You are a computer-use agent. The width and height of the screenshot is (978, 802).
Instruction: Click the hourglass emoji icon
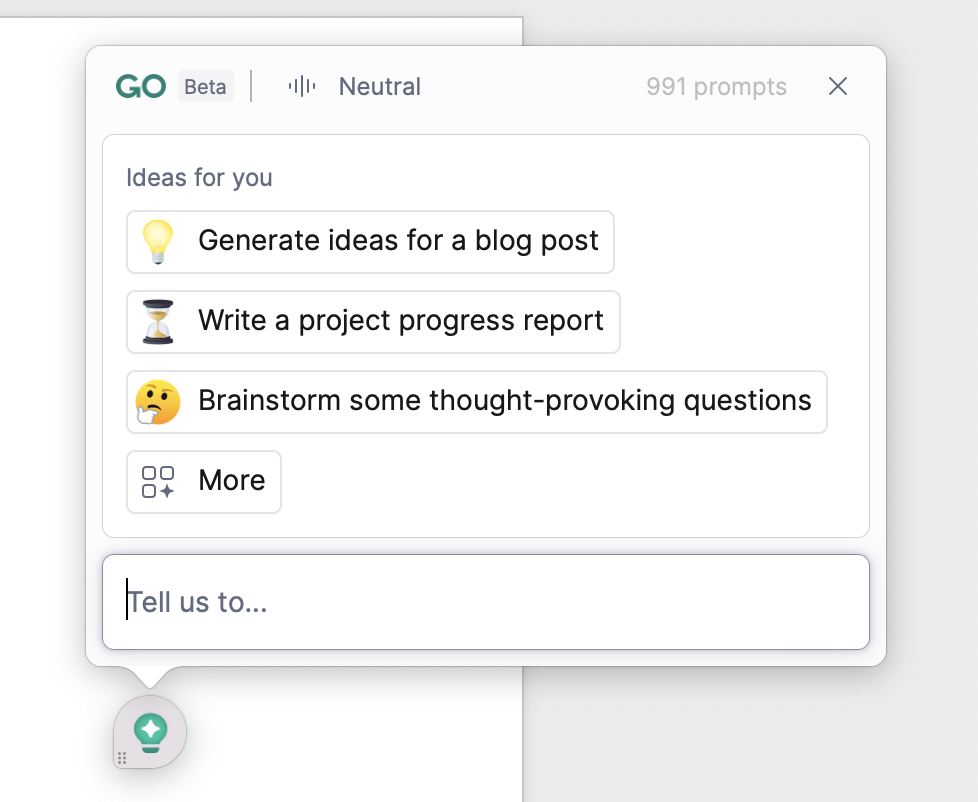click(x=158, y=322)
